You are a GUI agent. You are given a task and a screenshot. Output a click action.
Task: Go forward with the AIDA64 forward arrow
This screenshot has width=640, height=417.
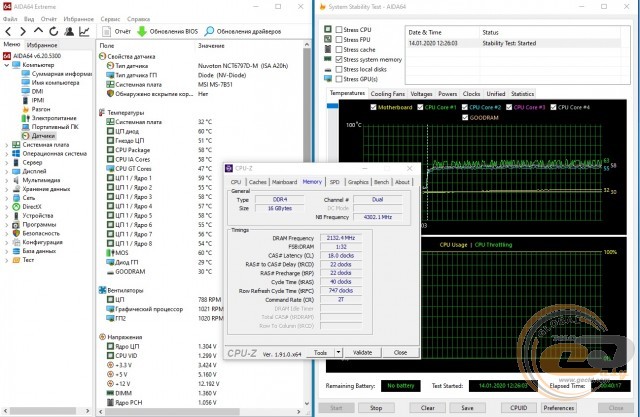tap(23, 31)
